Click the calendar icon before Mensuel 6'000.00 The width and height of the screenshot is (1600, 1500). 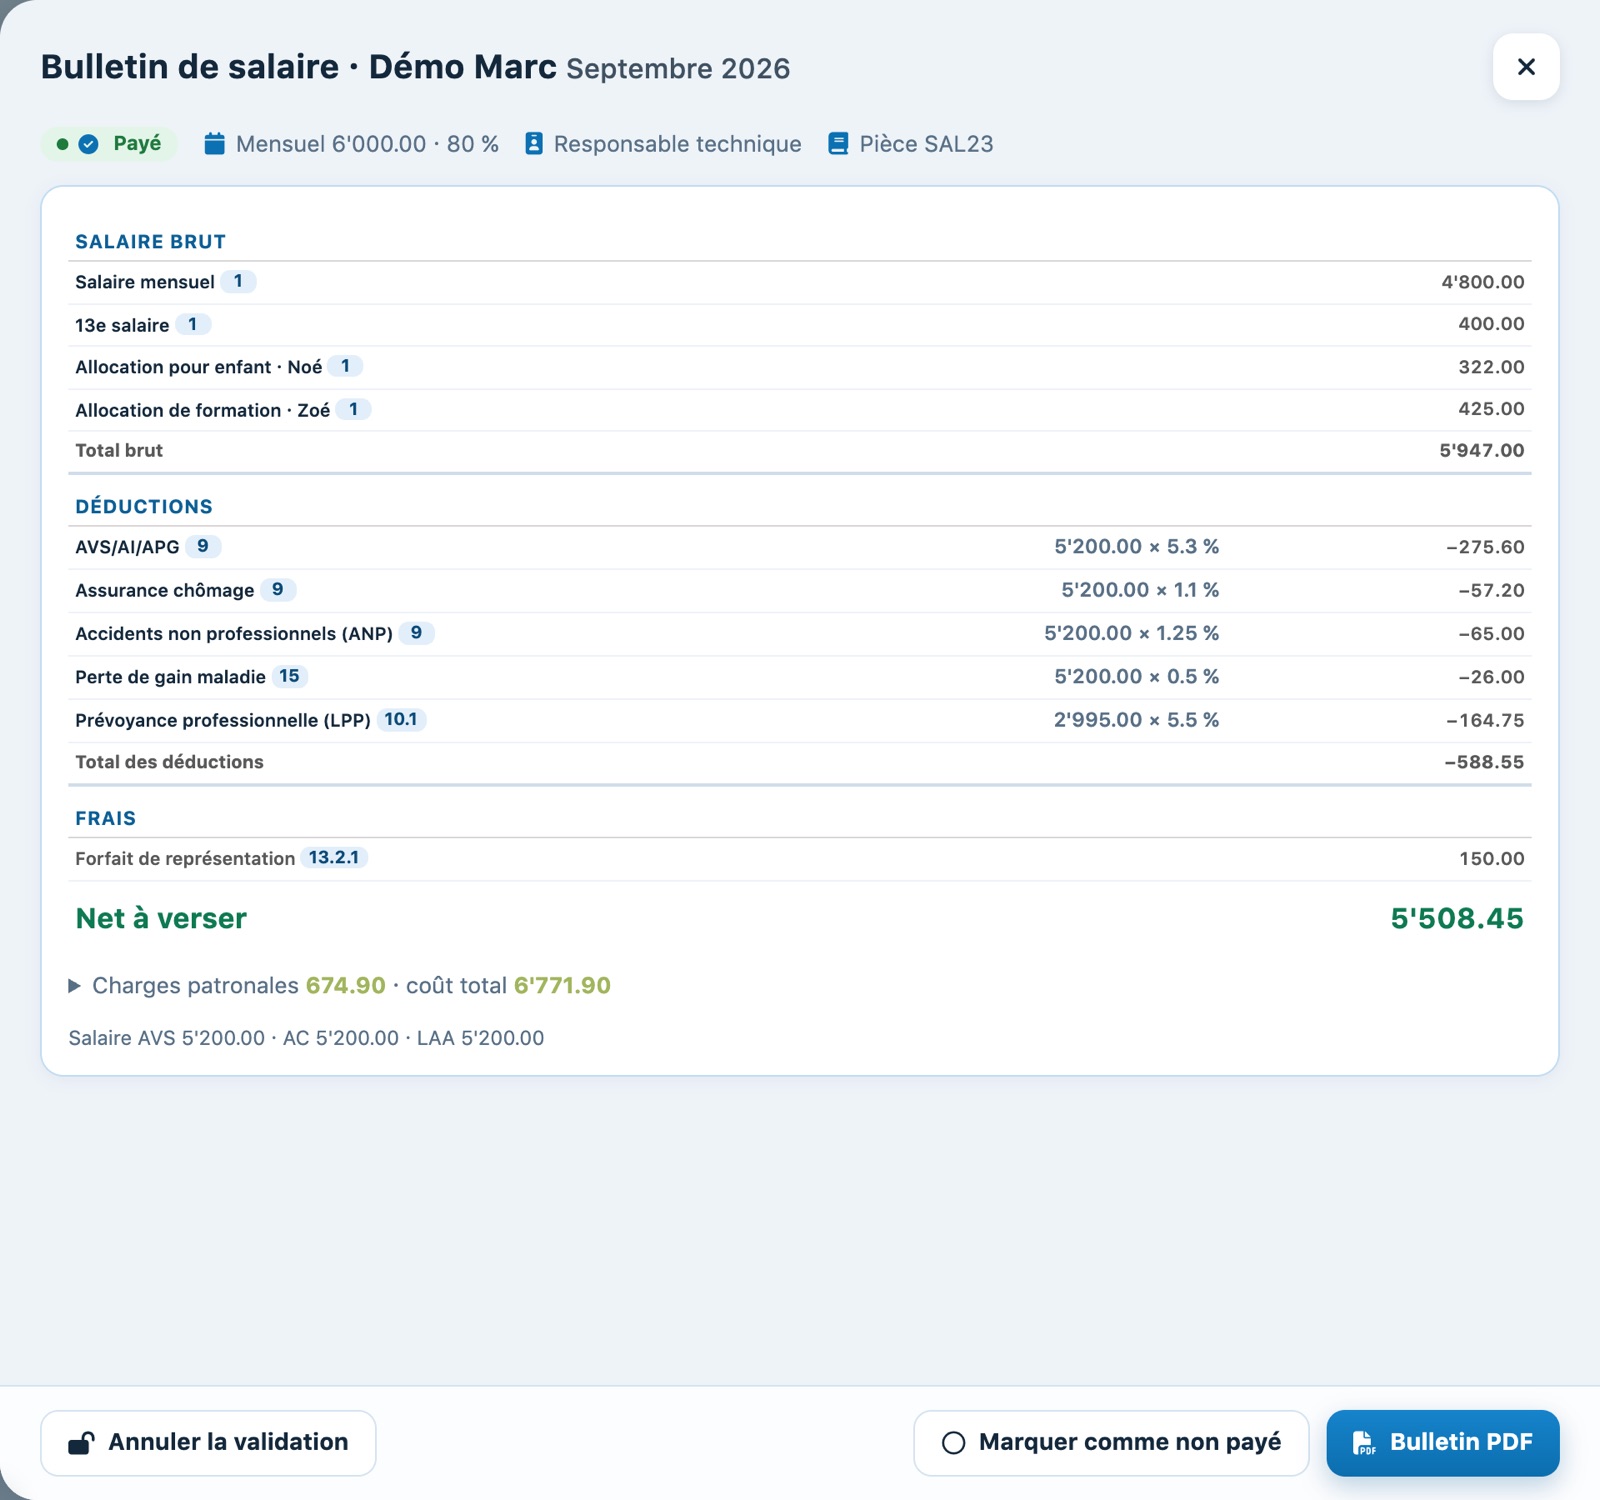(x=214, y=144)
